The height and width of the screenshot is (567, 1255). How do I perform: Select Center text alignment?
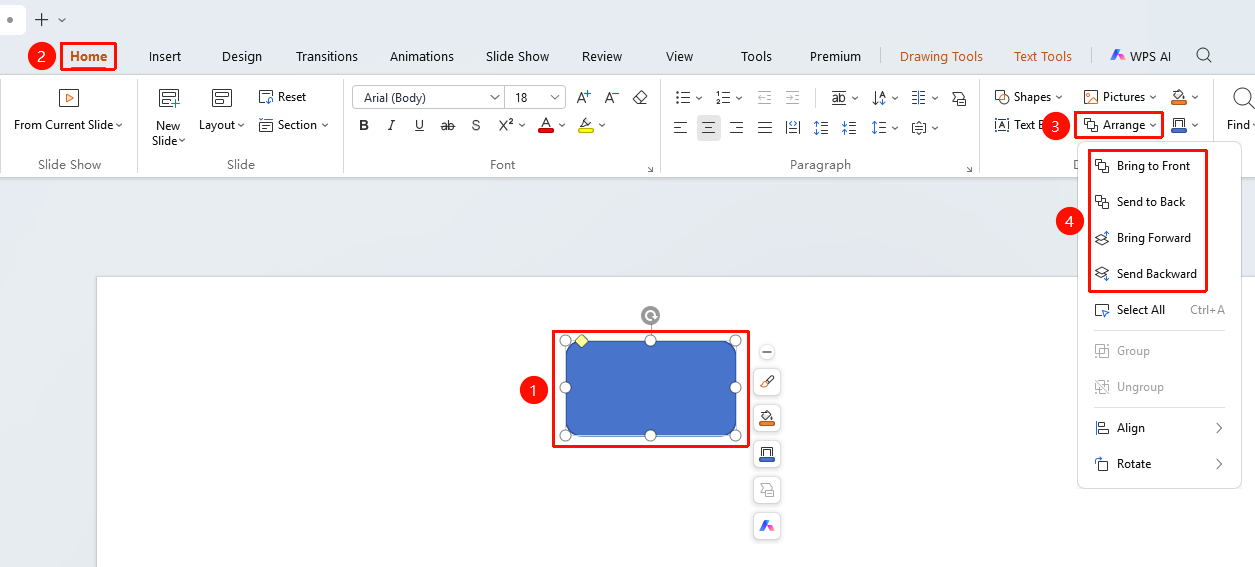pos(709,127)
